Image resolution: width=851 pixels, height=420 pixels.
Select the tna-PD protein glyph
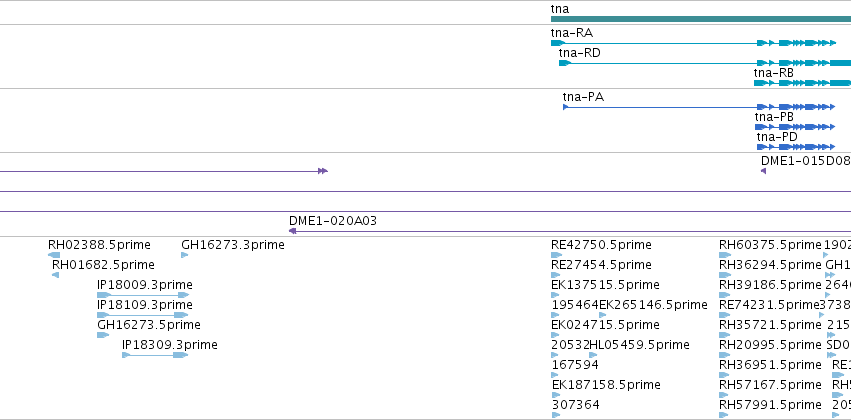[x=796, y=147]
